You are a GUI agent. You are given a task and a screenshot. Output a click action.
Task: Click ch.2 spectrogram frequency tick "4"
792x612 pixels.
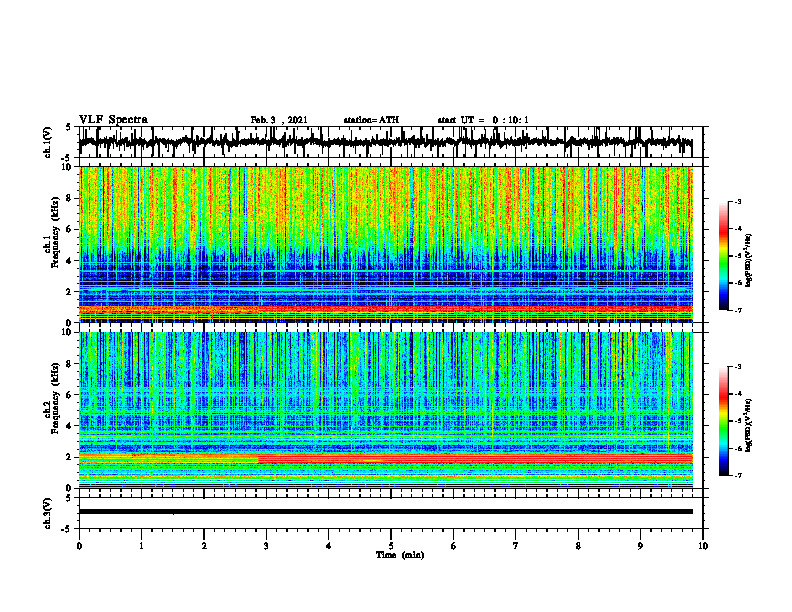(x=70, y=426)
